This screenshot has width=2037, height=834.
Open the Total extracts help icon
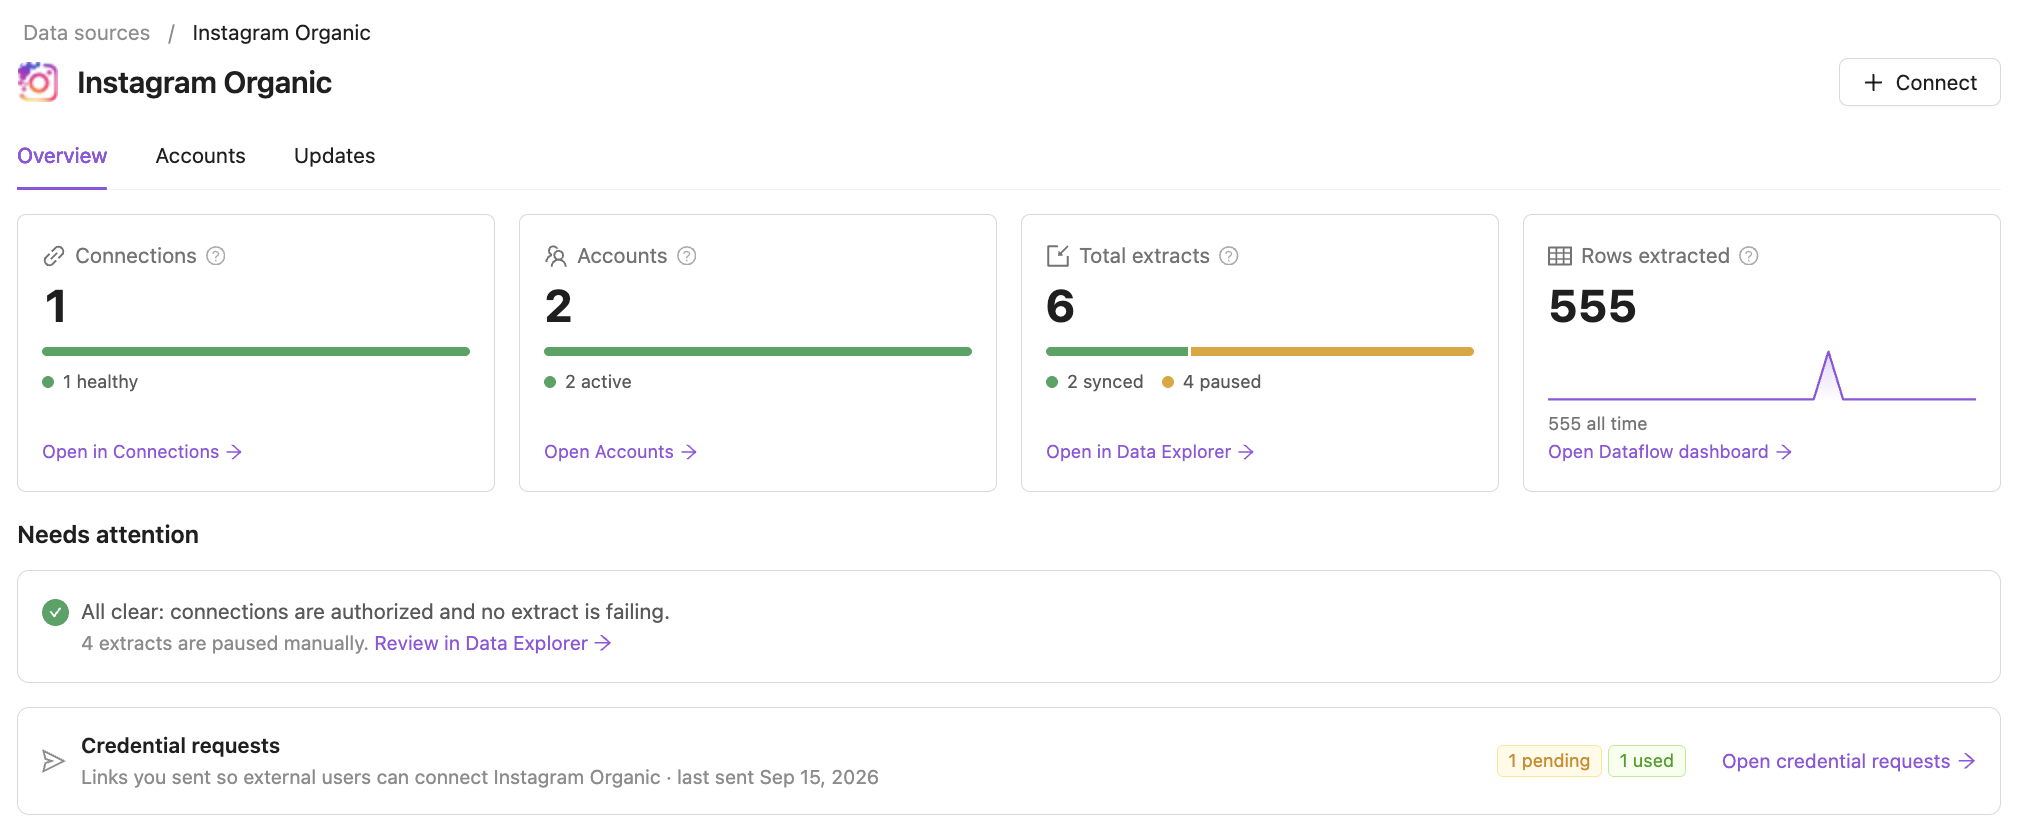point(1229,256)
